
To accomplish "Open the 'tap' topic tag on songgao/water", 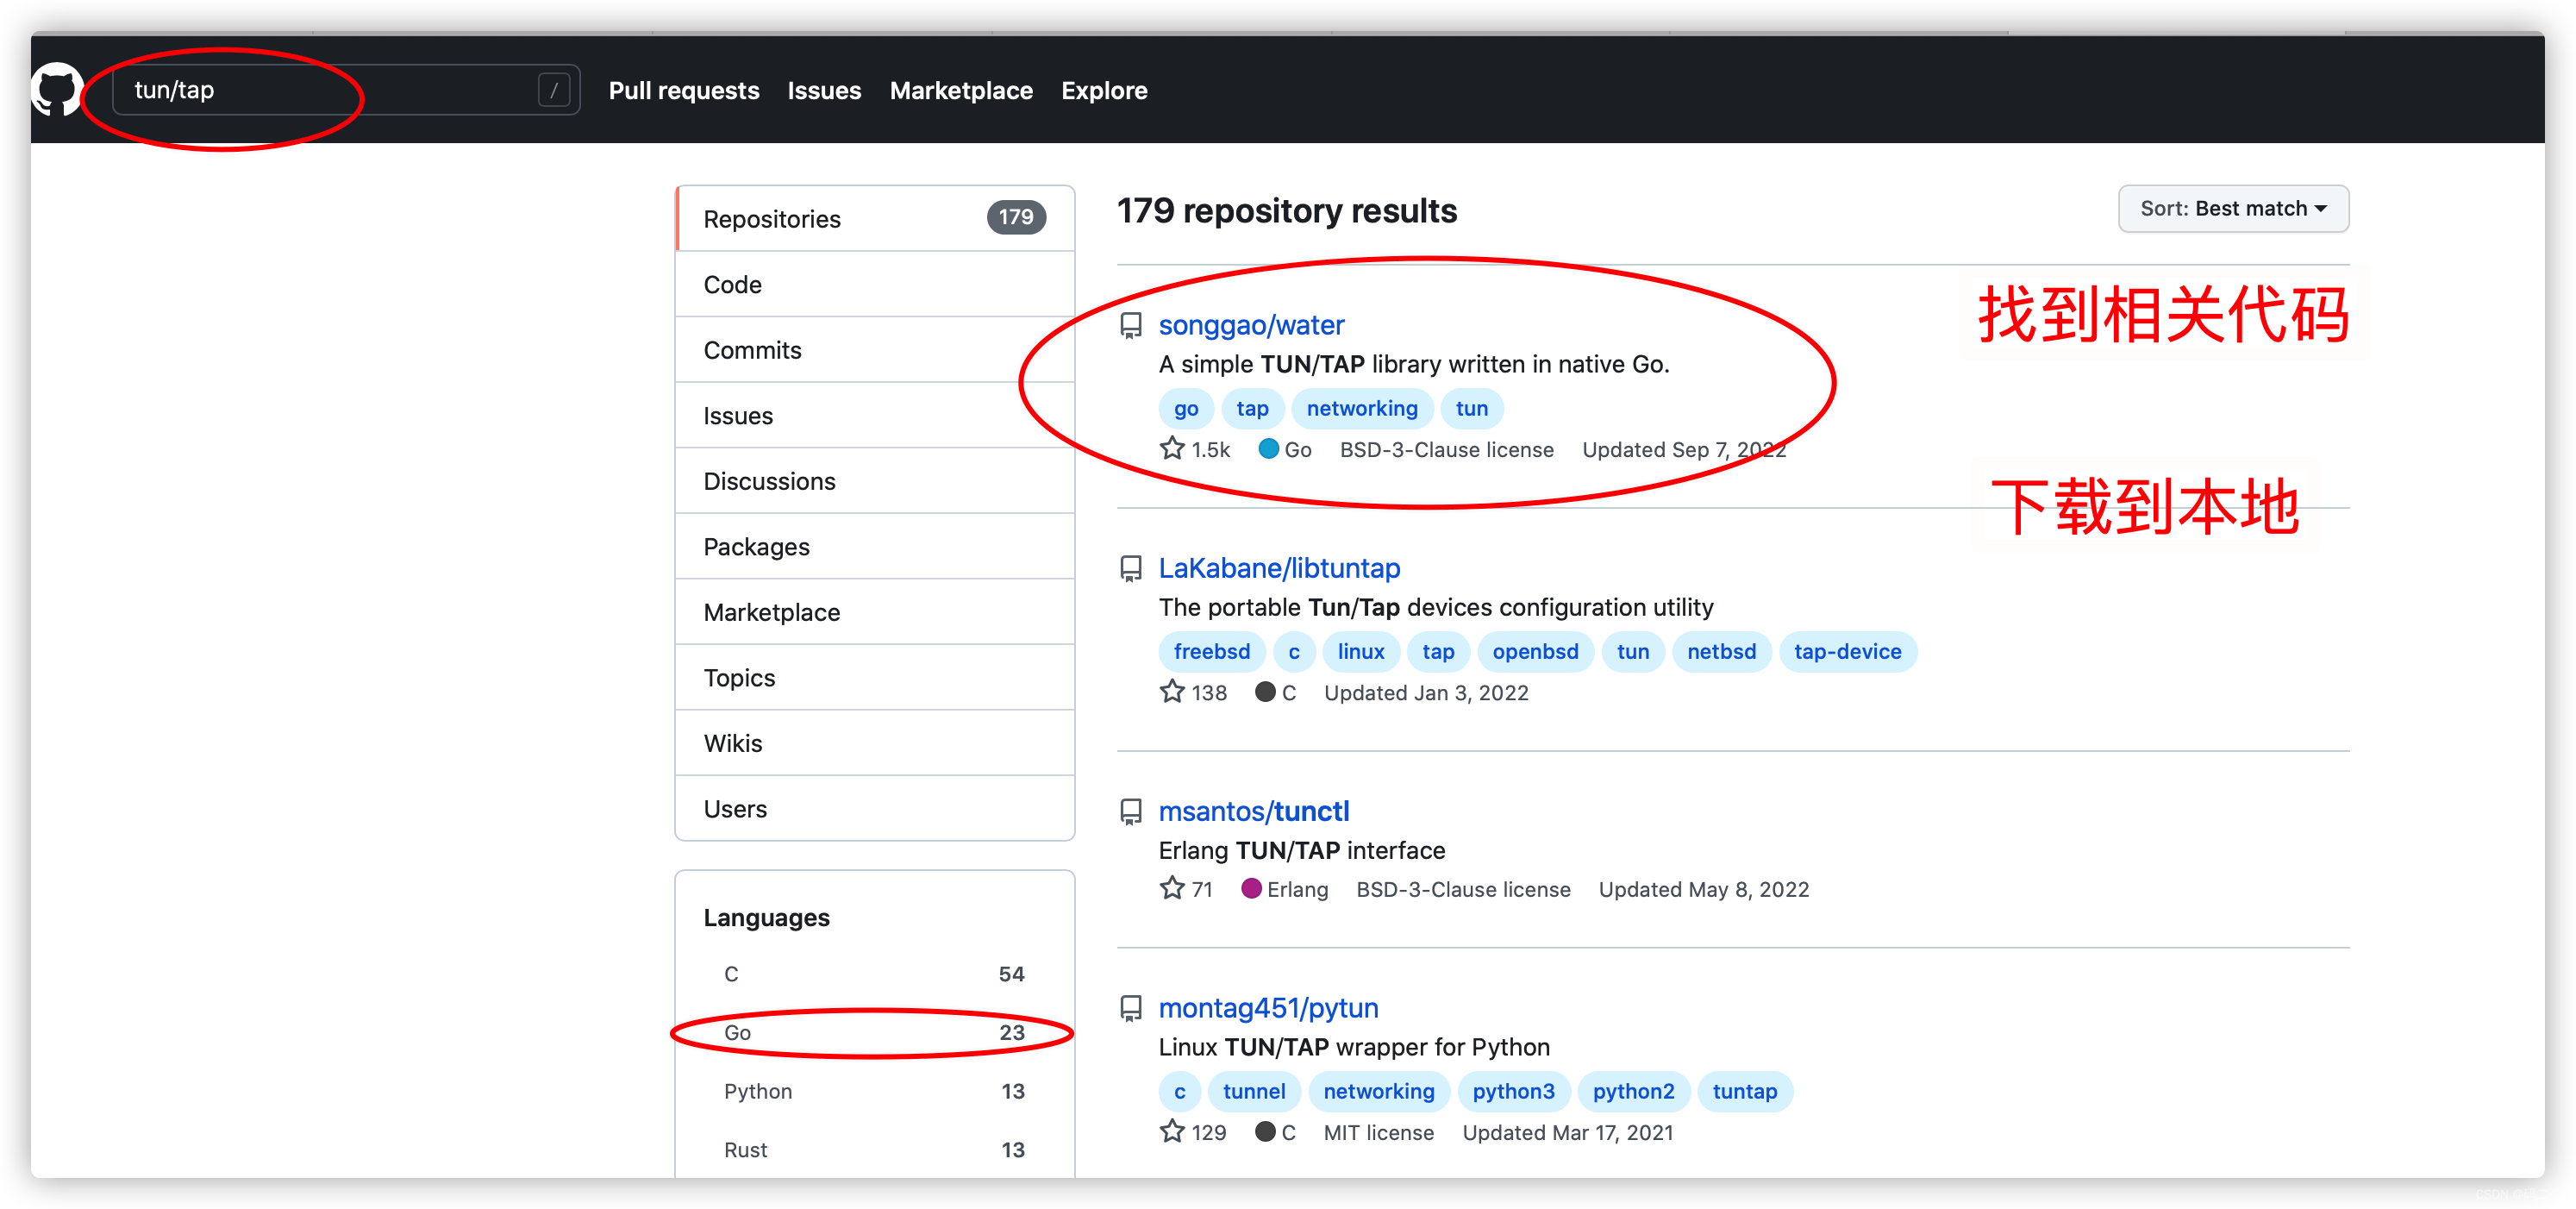I will click(1252, 408).
